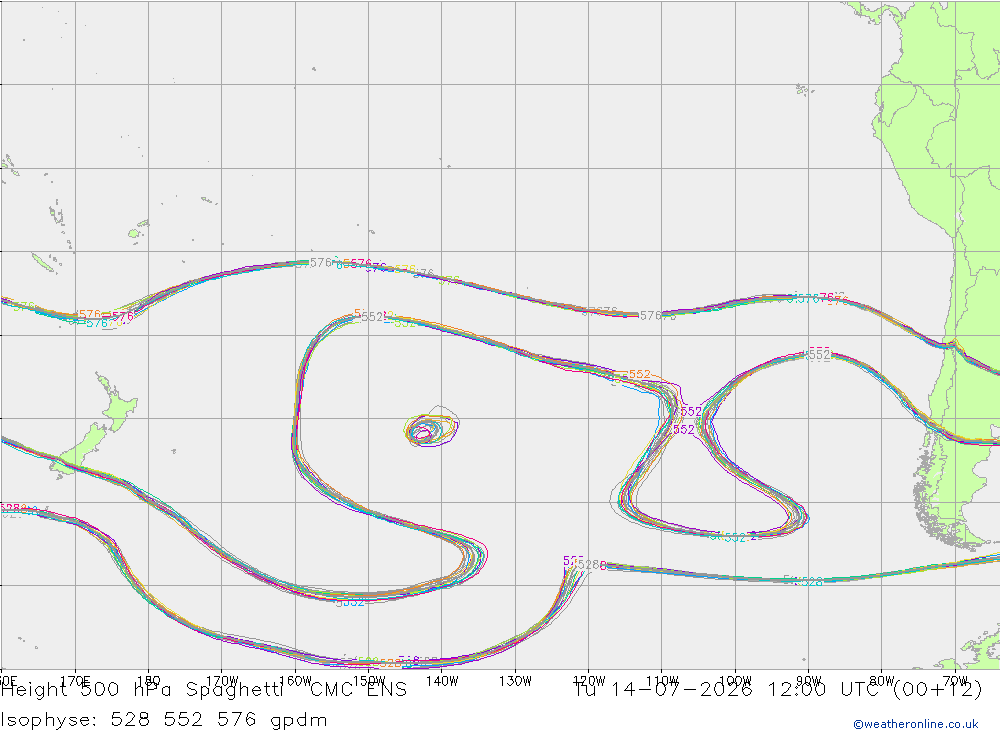Click the 130W longitude label
Screen dimensions: 1000x733
pyautogui.click(x=515, y=681)
